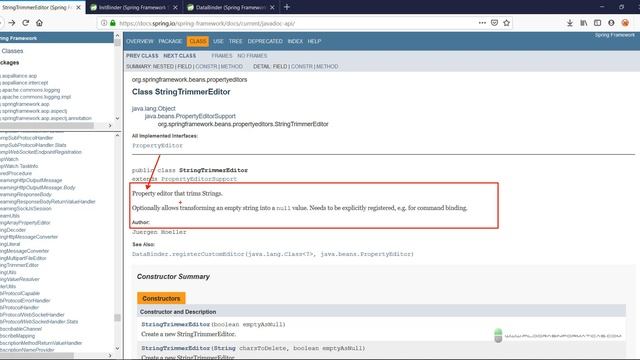Viewport: 640px width, 360px height.
Task: Go to the browser home page
Action: [39, 23]
